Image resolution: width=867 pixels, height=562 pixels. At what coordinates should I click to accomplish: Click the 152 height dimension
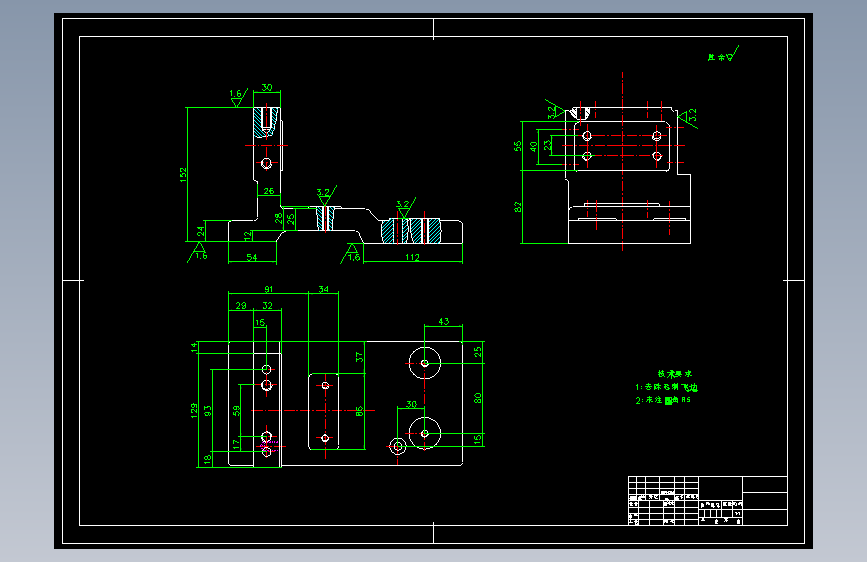(183, 175)
